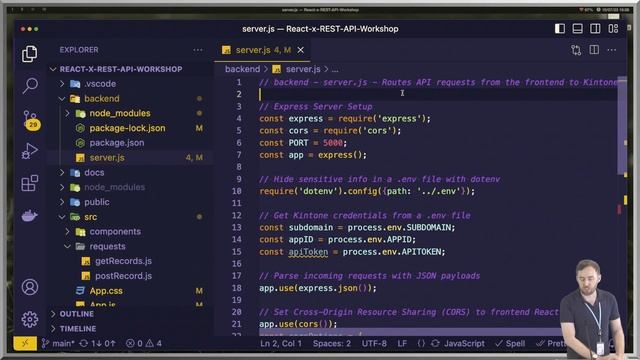Click the curly braces status icon

(421, 343)
